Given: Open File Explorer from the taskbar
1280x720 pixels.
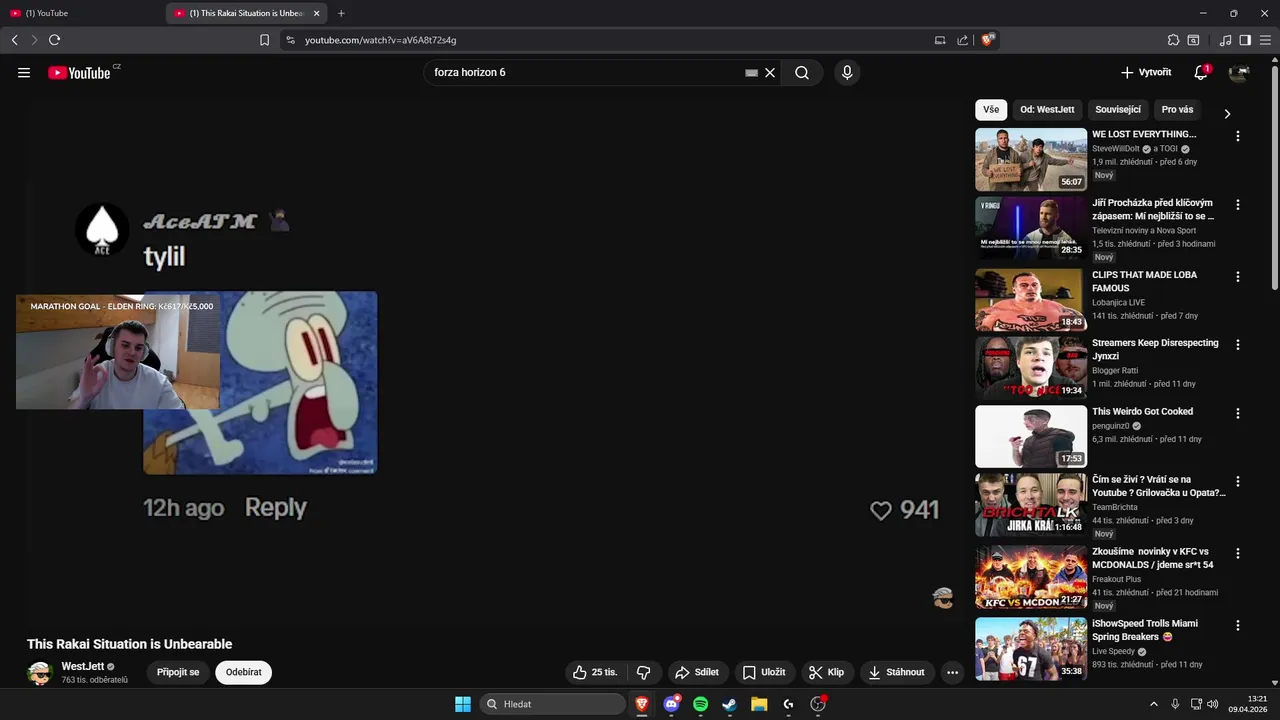Looking at the screenshot, I should coord(759,704).
